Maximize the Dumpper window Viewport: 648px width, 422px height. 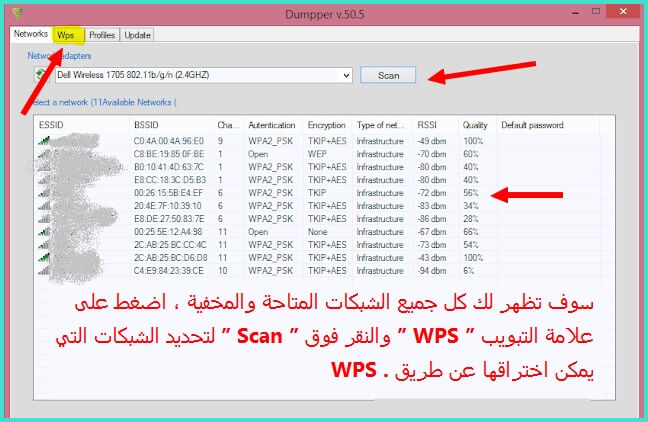(596, 12)
